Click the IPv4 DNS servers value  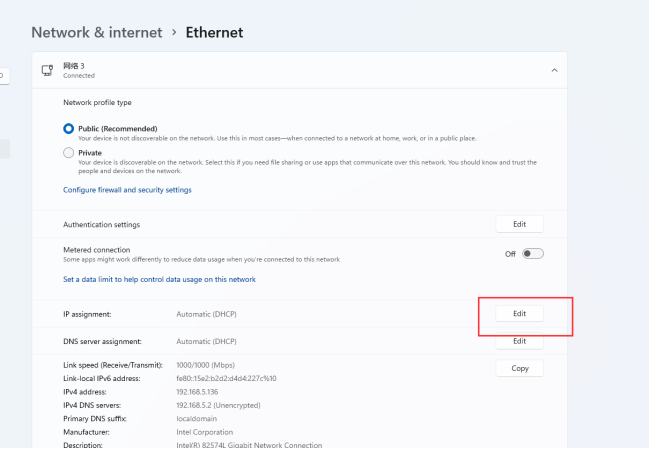218,405
